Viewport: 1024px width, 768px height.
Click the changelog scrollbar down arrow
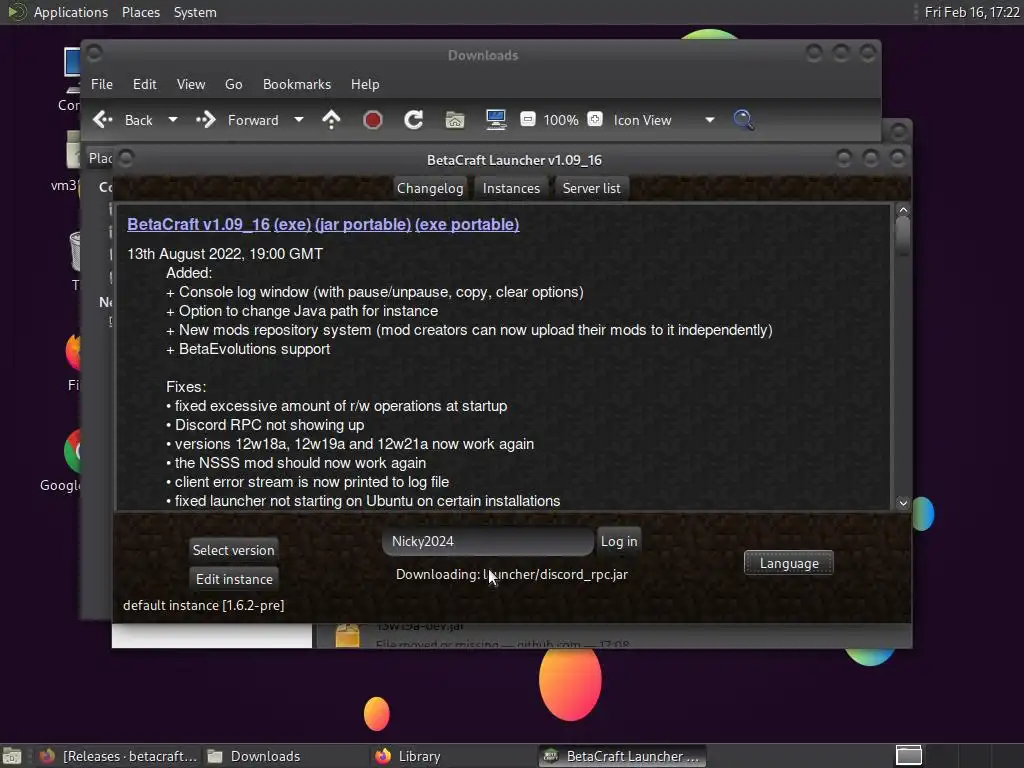[x=903, y=503]
